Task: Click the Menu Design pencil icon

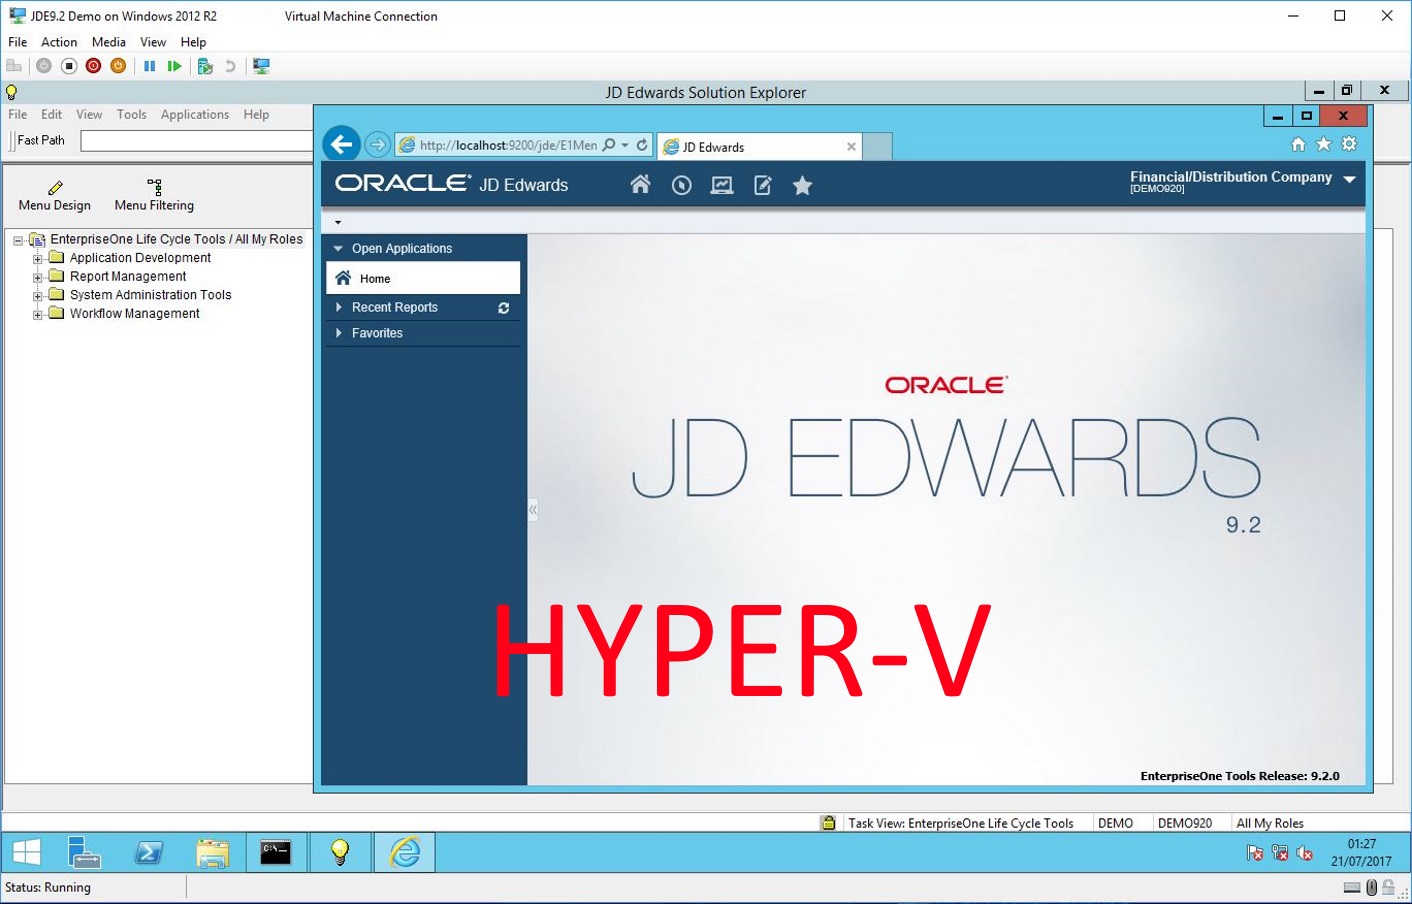Action: [55, 188]
